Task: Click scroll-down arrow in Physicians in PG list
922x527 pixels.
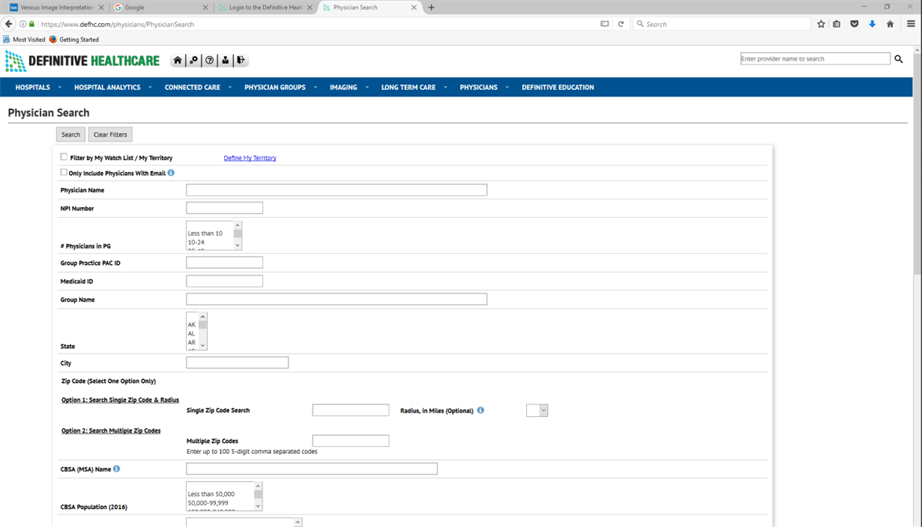Action: [x=238, y=245]
